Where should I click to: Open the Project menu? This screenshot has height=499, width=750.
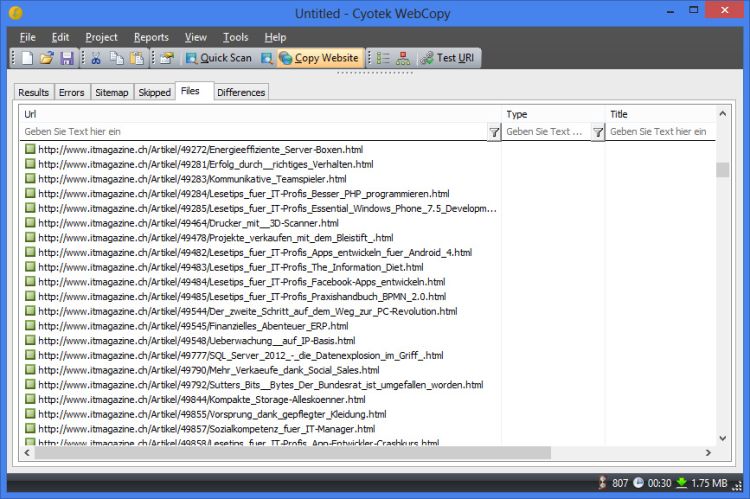tap(101, 37)
